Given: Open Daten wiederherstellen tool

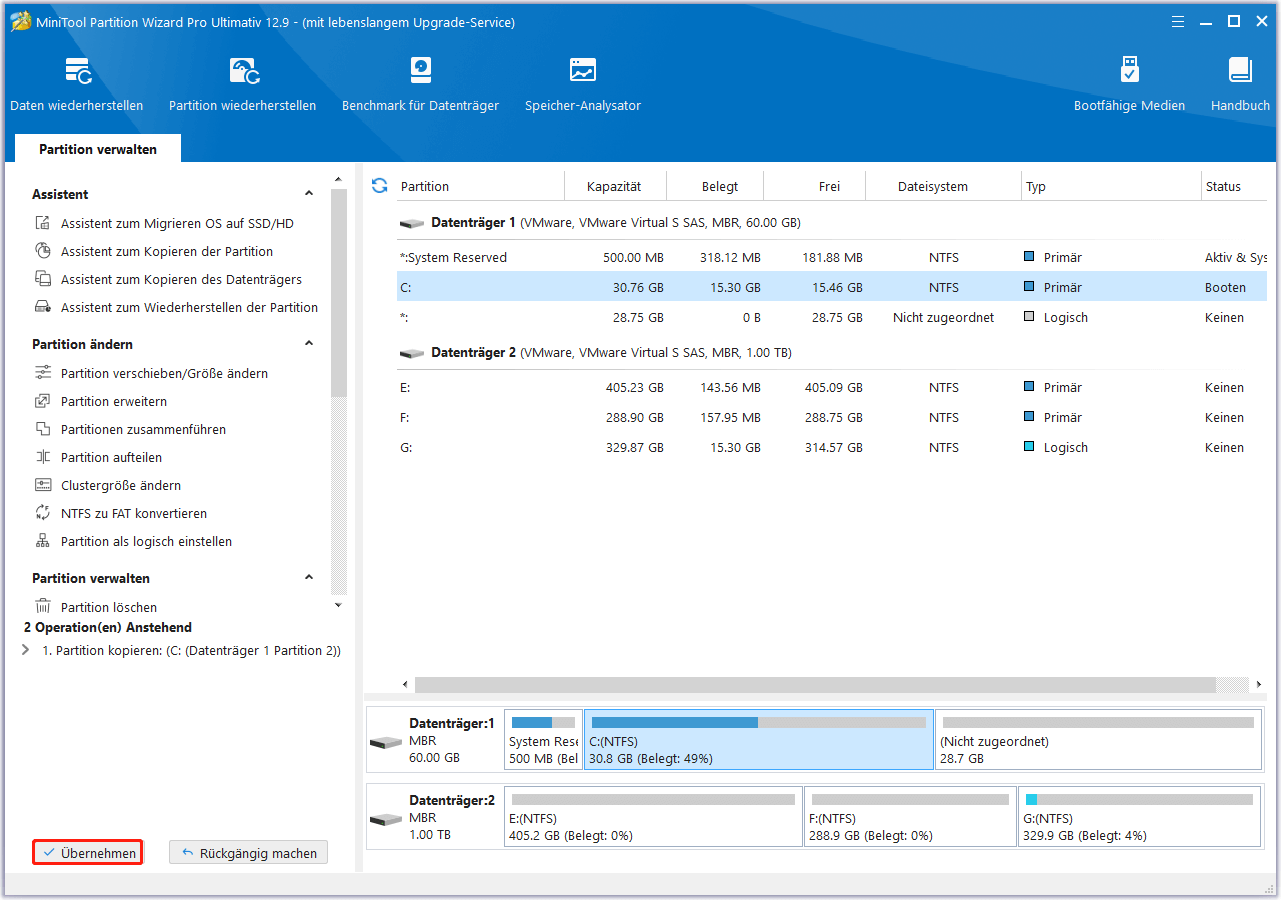Looking at the screenshot, I should pyautogui.click(x=77, y=84).
